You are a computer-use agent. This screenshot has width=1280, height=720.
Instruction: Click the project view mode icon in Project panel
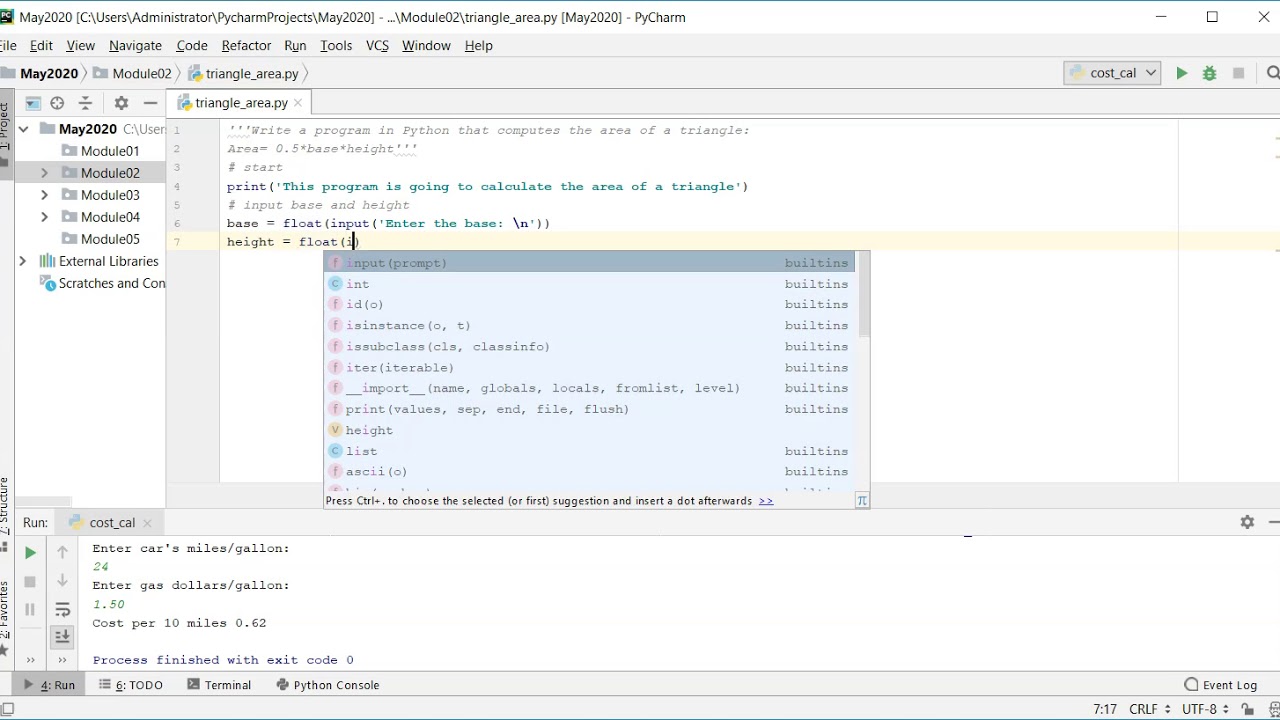pyautogui.click(x=33, y=103)
